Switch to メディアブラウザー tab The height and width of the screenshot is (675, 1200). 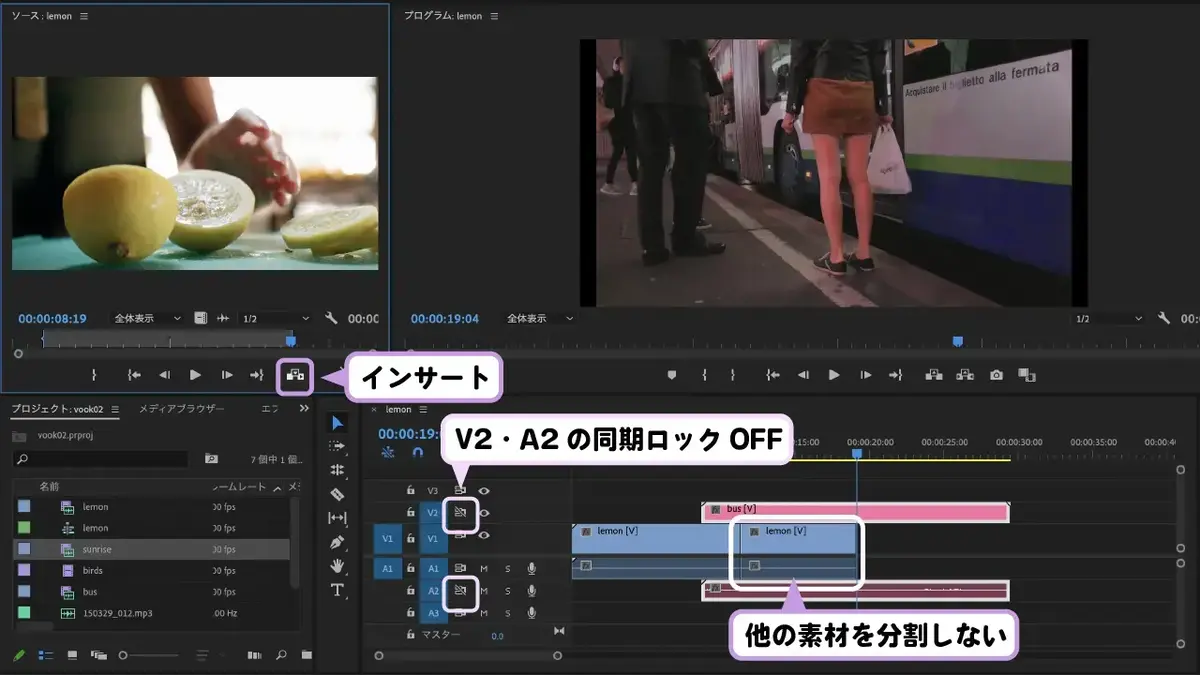(181, 409)
